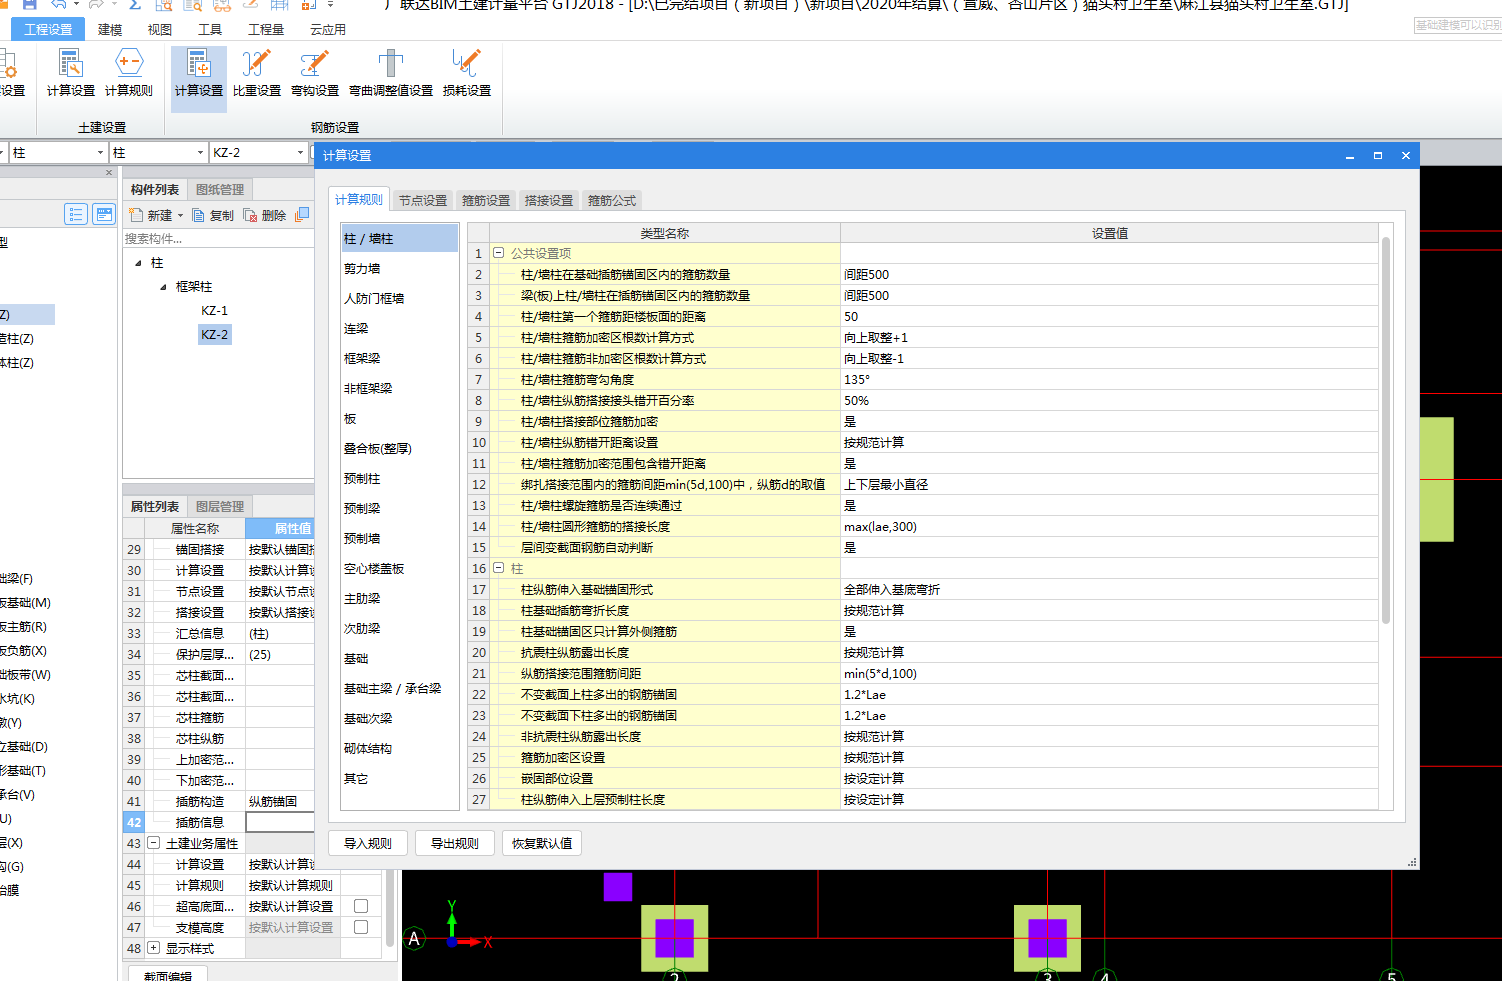Open the 云应用 ribbon tab
Screen dimensions: 1502x981
click(328, 30)
